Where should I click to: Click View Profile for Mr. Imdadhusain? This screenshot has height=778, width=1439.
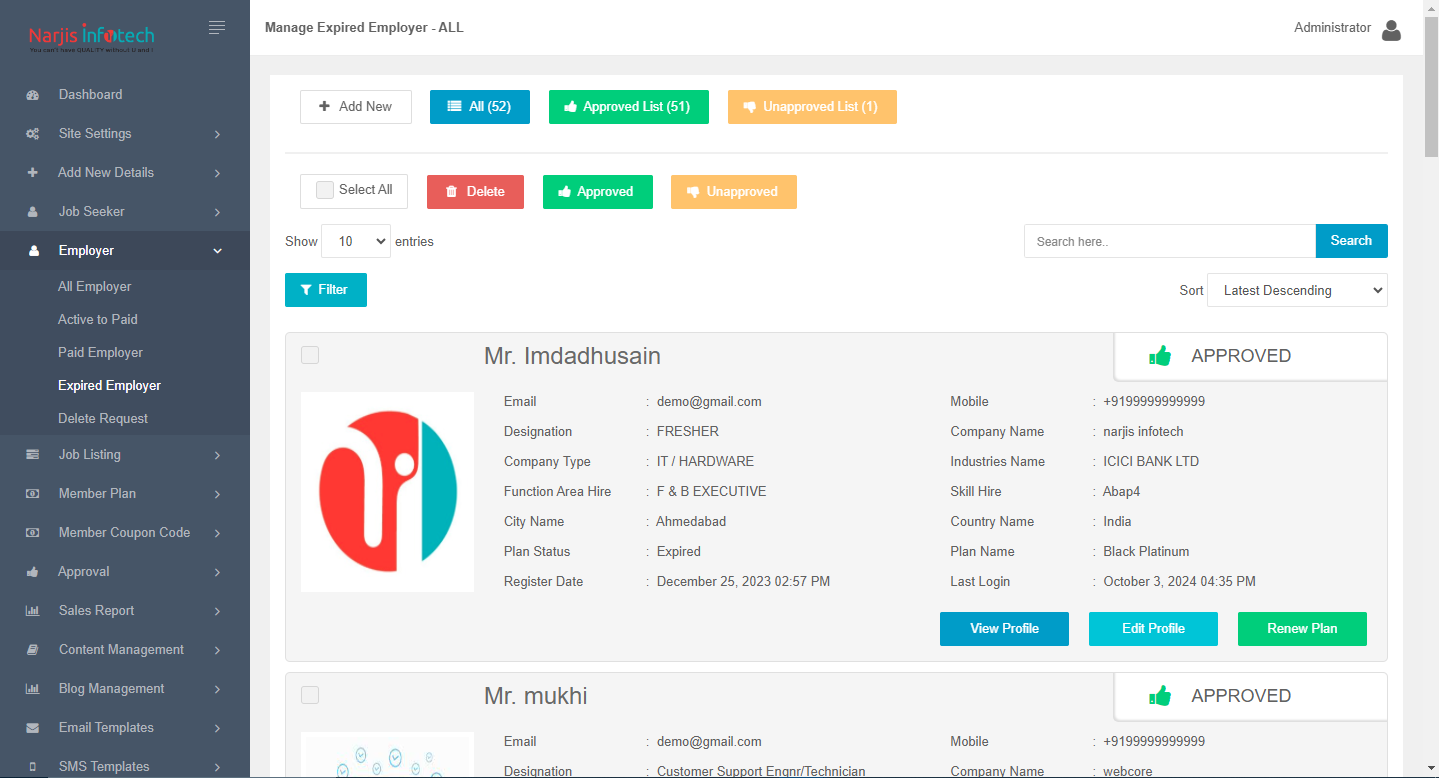tap(1004, 629)
